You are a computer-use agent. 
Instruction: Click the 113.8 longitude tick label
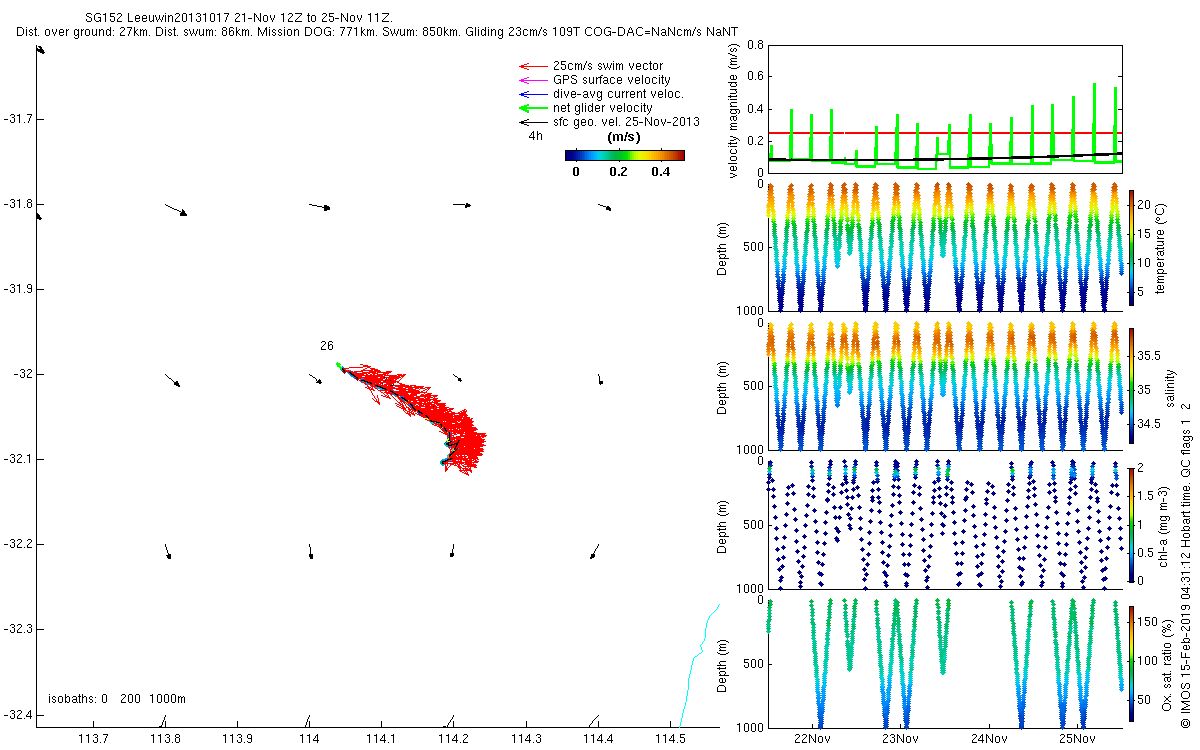pyautogui.click(x=165, y=739)
